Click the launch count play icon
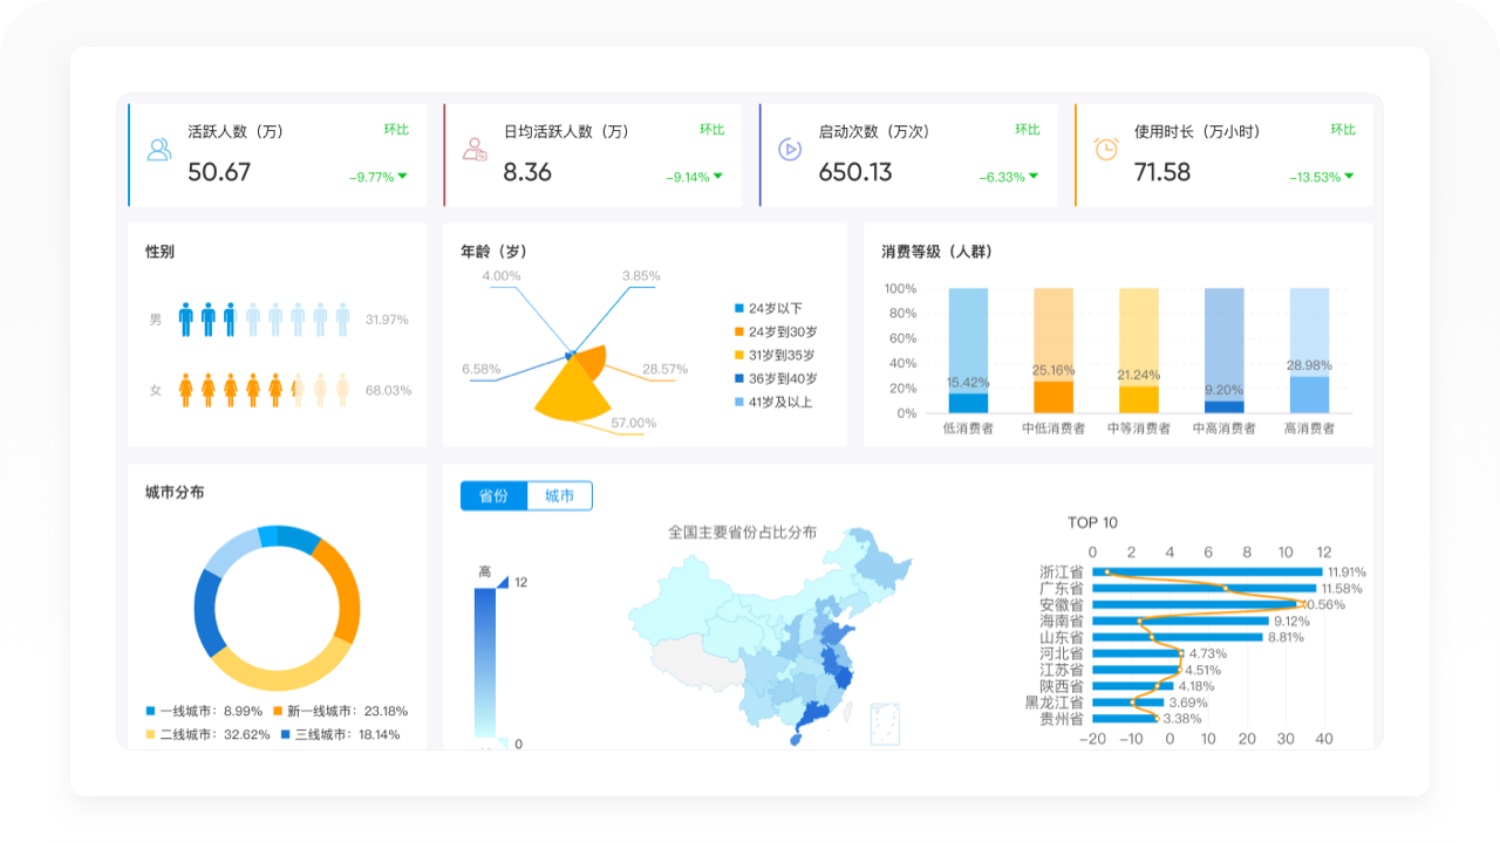Screen dimensions: 1500x843 (x=790, y=150)
